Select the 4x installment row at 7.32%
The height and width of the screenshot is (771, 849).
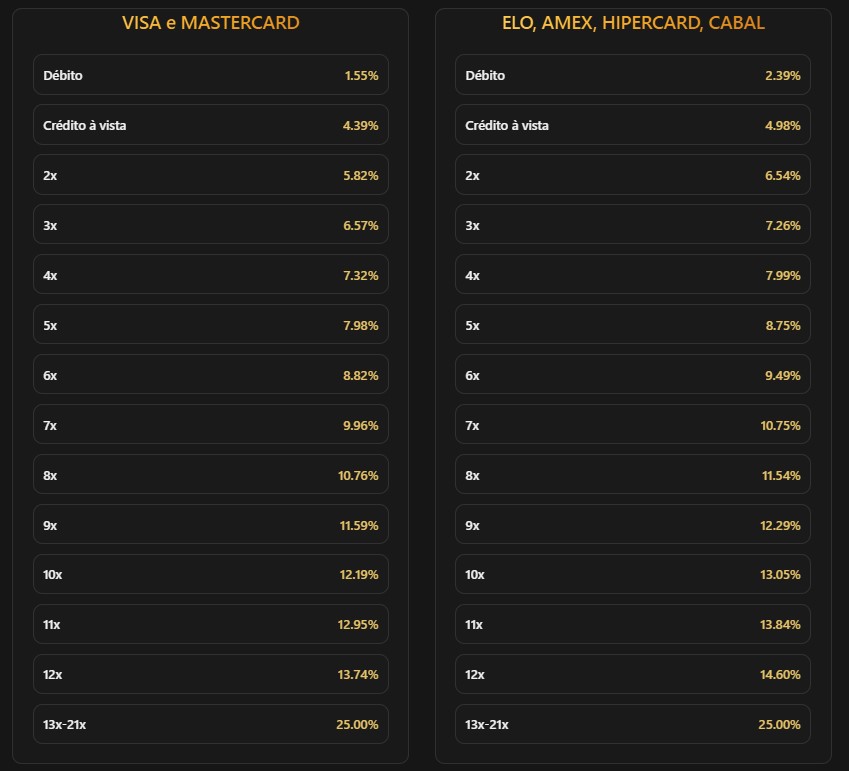click(x=210, y=275)
